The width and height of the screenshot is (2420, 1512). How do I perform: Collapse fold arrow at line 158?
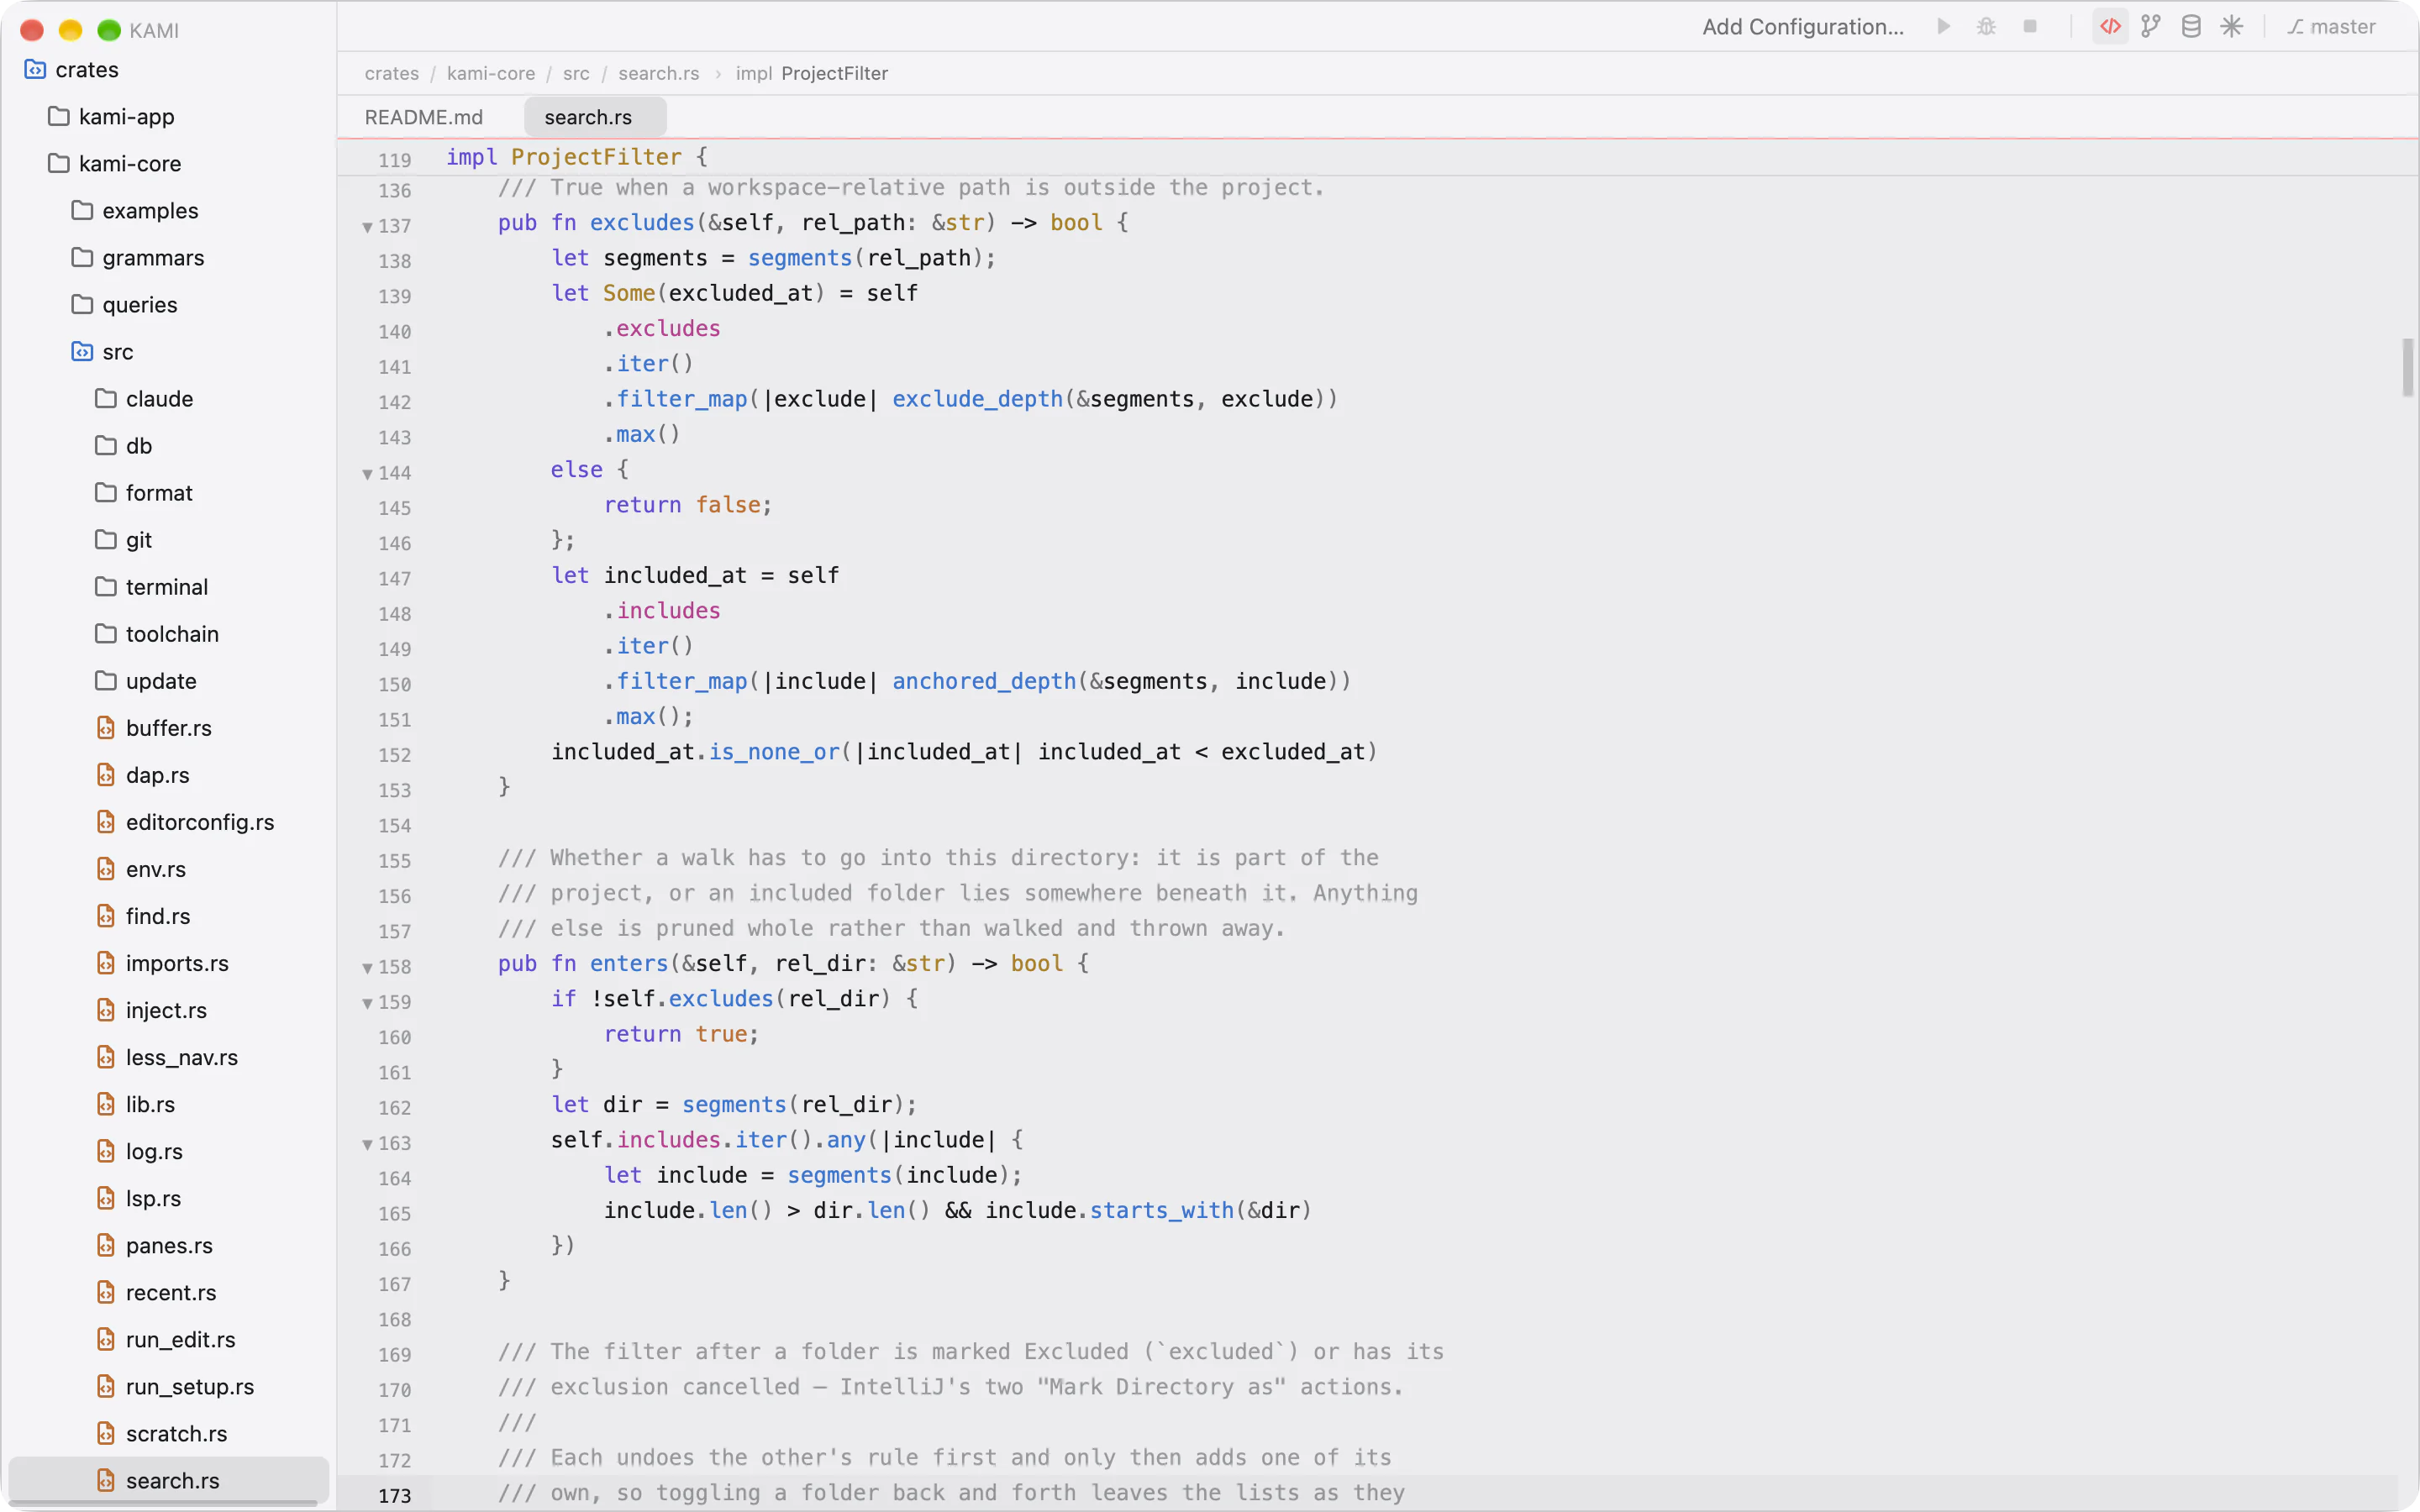coord(367,968)
